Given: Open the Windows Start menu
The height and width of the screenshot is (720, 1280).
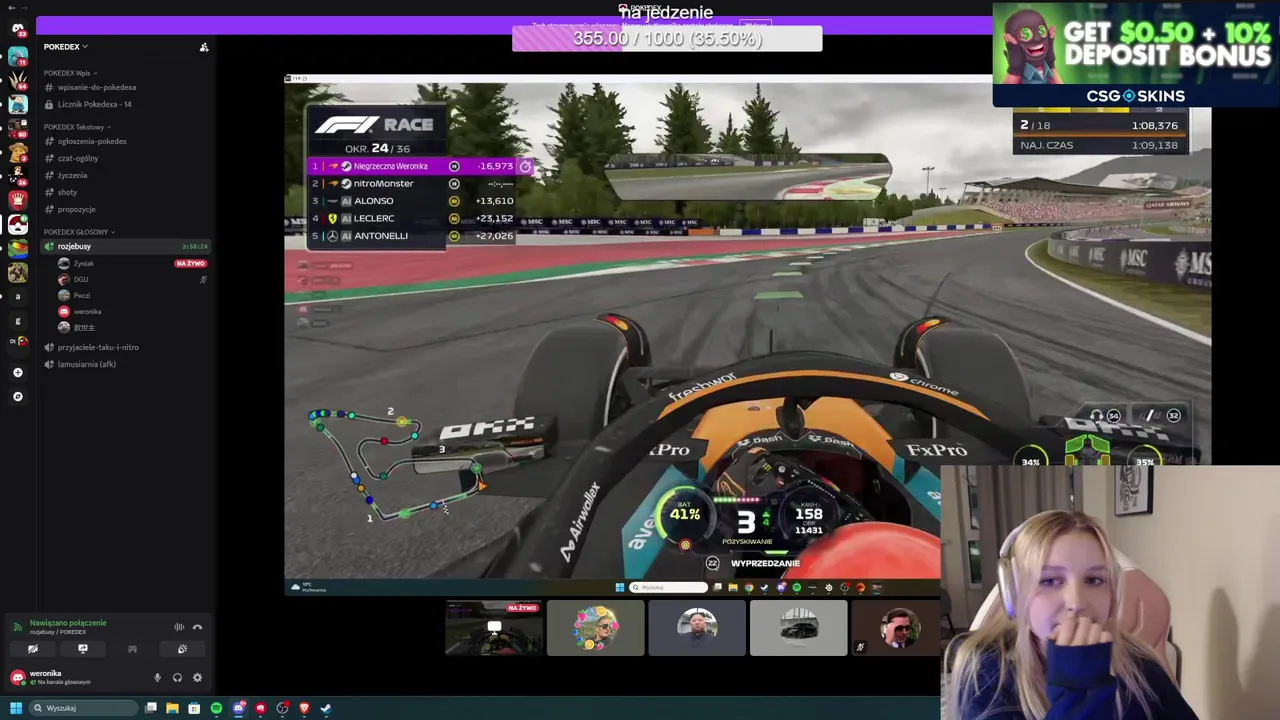Looking at the screenshot, I should point(16,708).
